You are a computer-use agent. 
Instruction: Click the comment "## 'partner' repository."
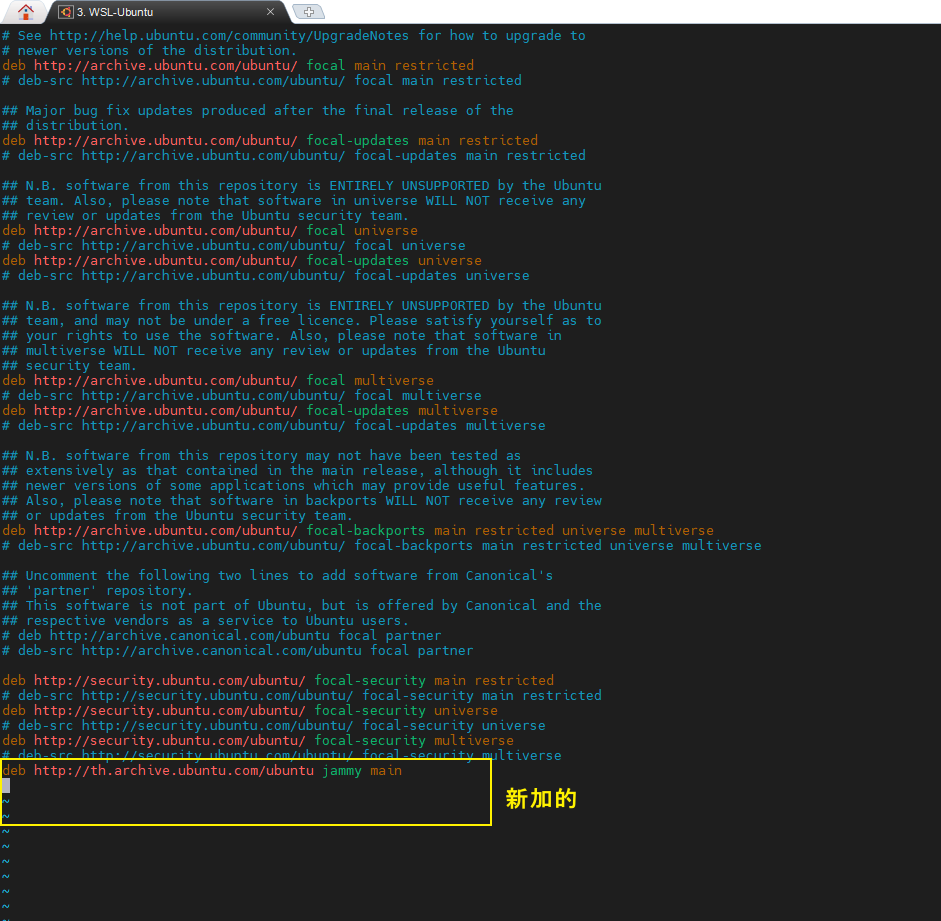pyautogui.click(x=98, y=590)
